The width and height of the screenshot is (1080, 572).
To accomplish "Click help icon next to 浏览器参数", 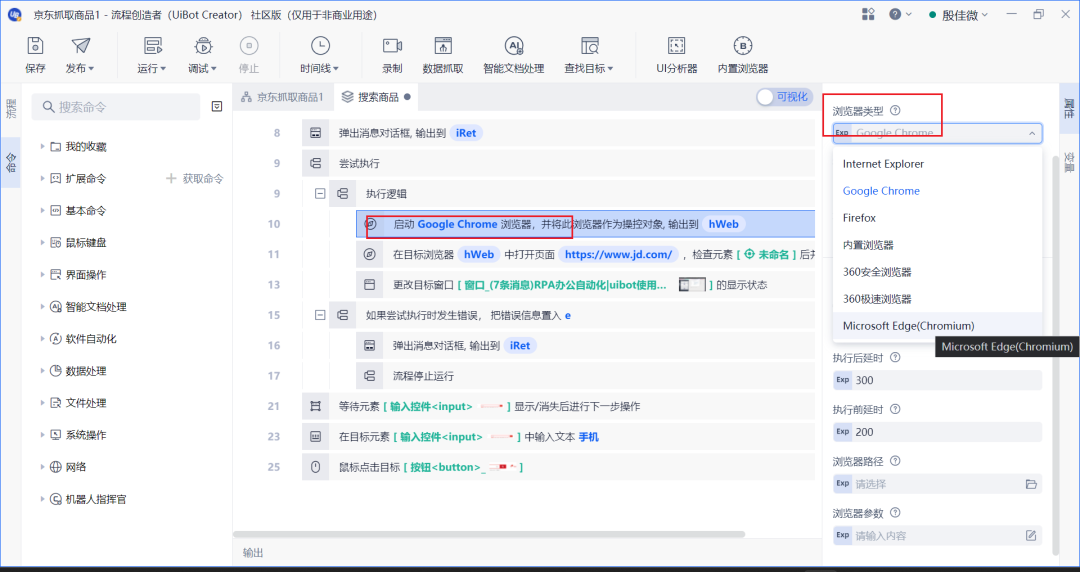I will click(x=895, y=512).
